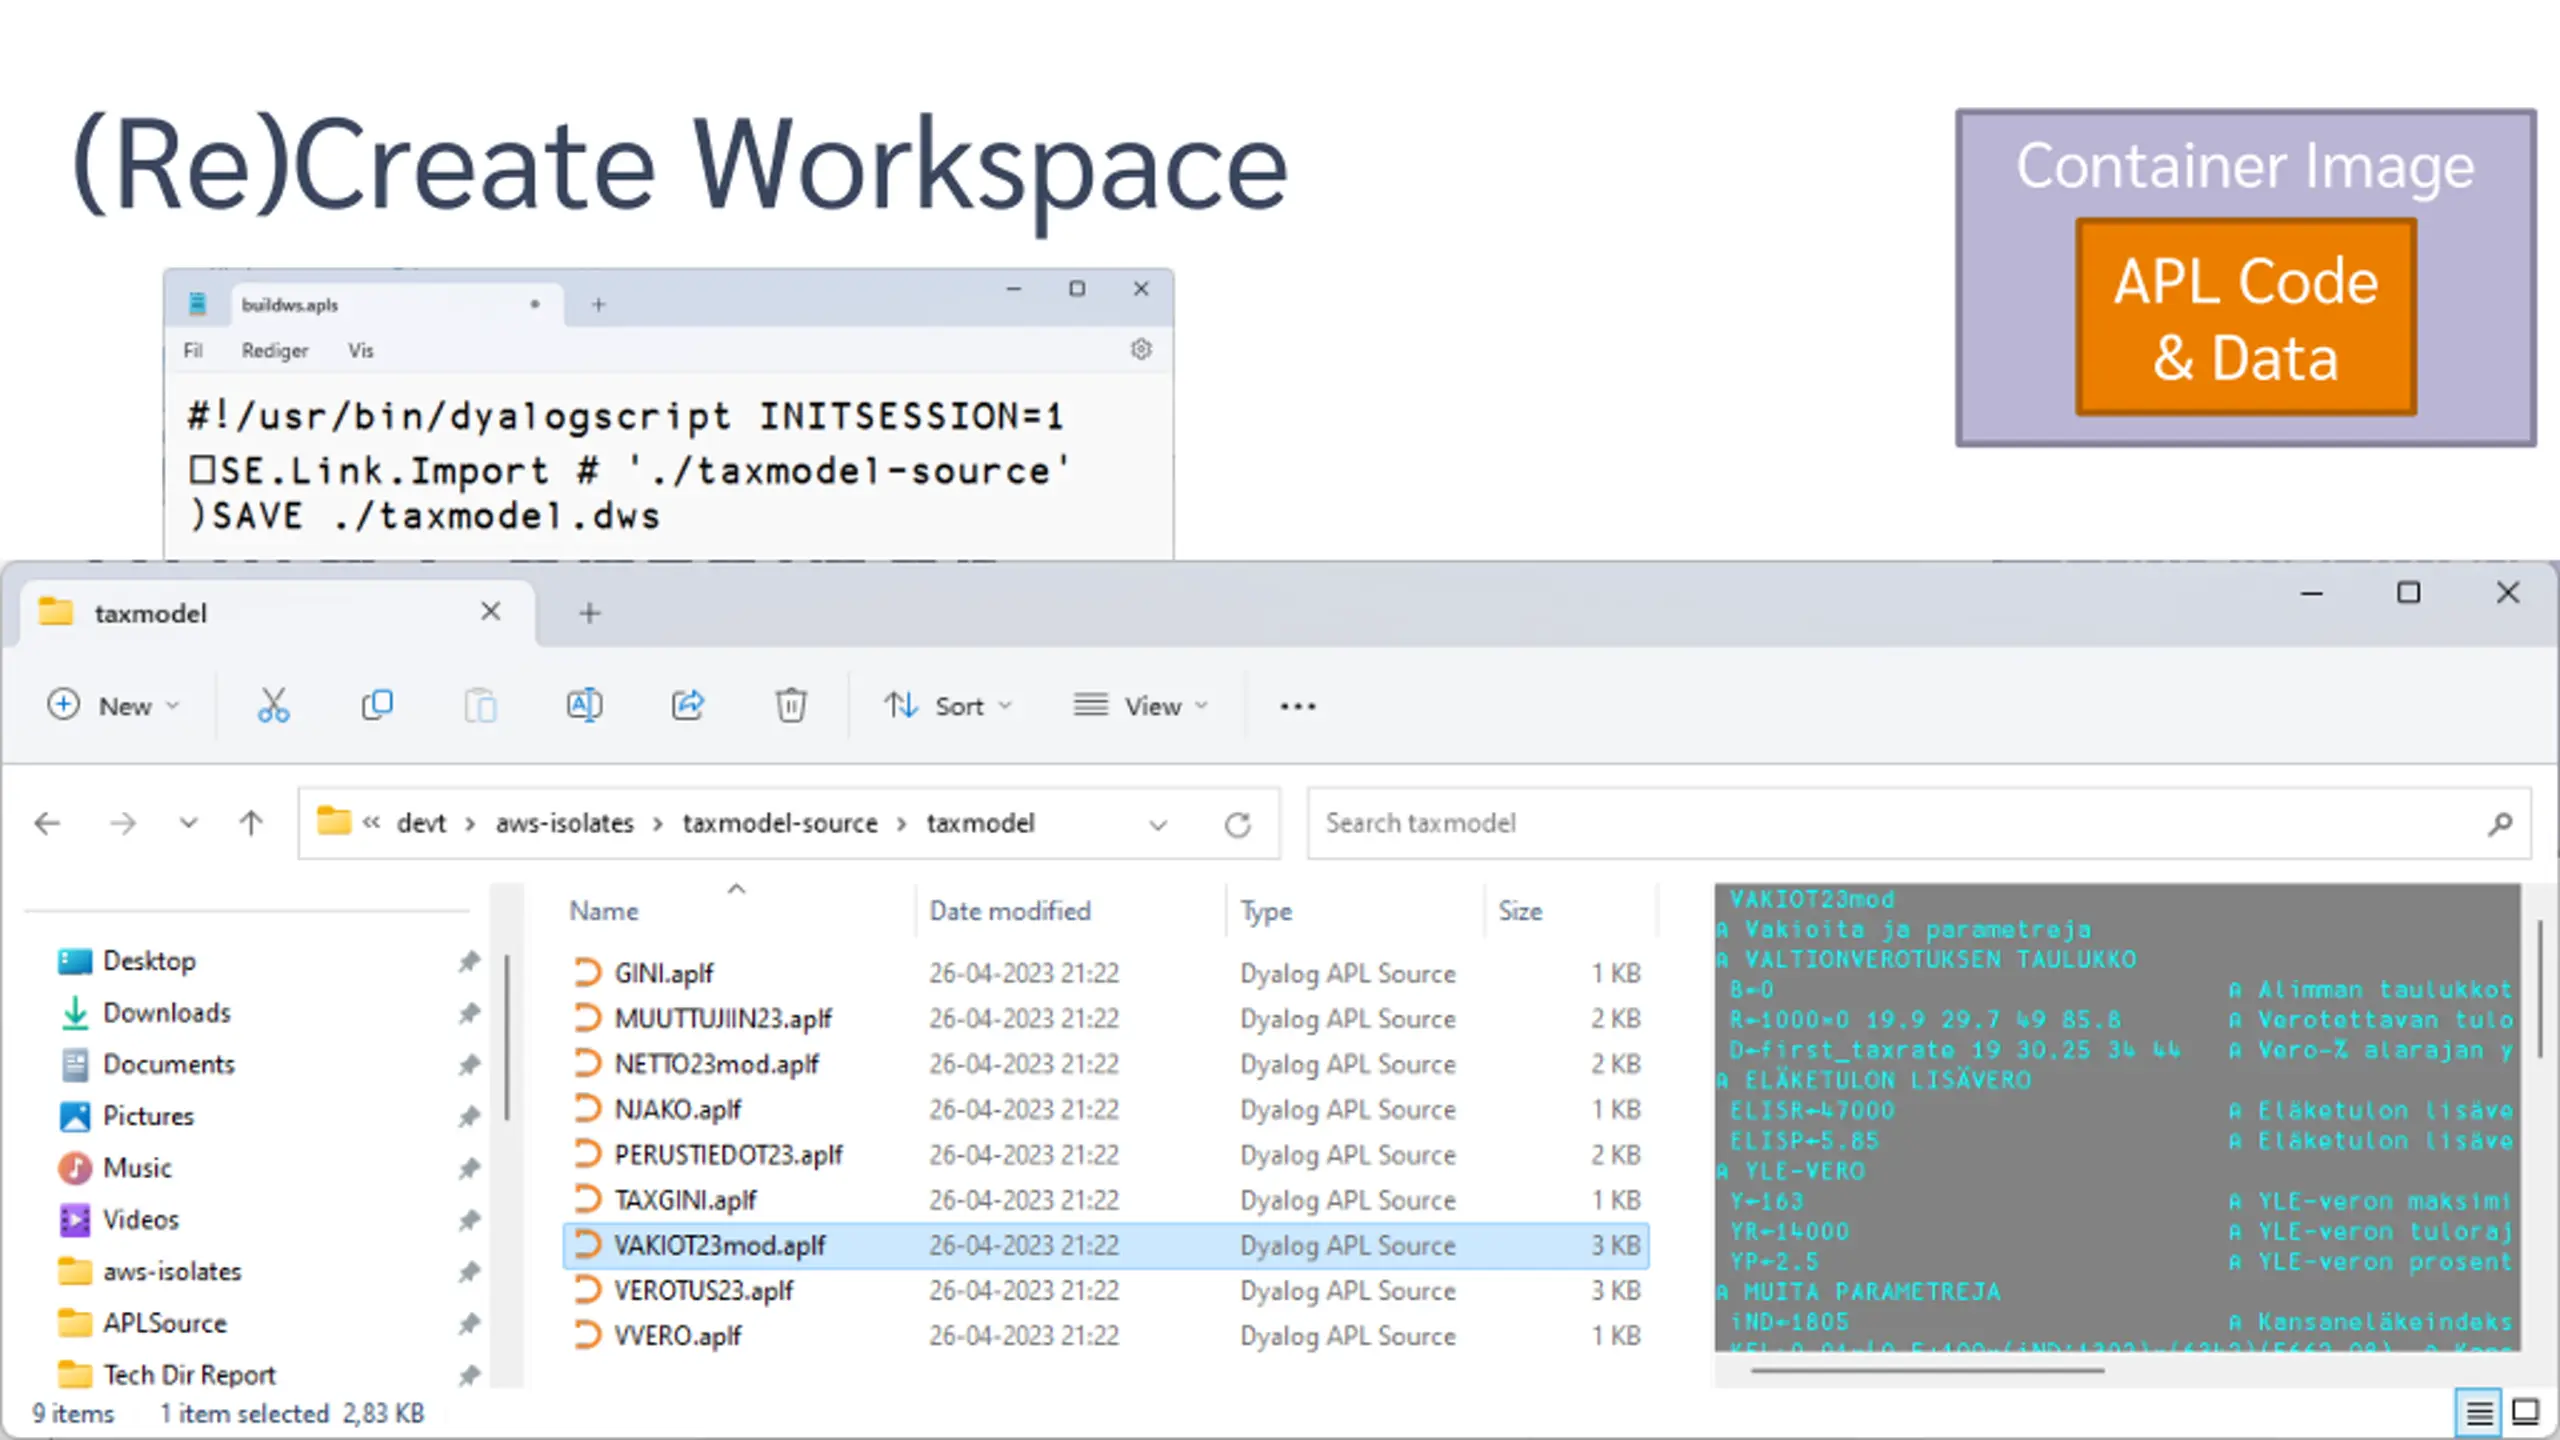Go up one folder level arrow
2560x1440 pixels.
(251, 823)
